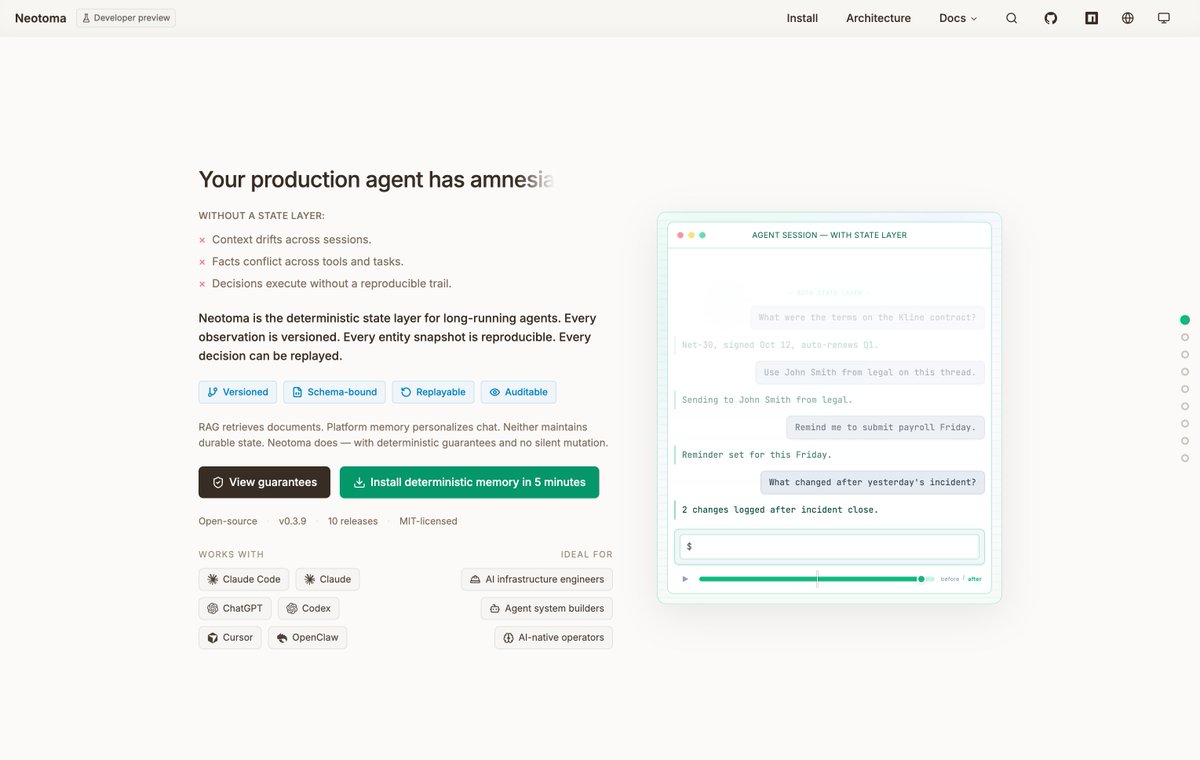Click the AI-native operators chip
This screenshot has width=1200, height=760.
click(x=554, y=637)
